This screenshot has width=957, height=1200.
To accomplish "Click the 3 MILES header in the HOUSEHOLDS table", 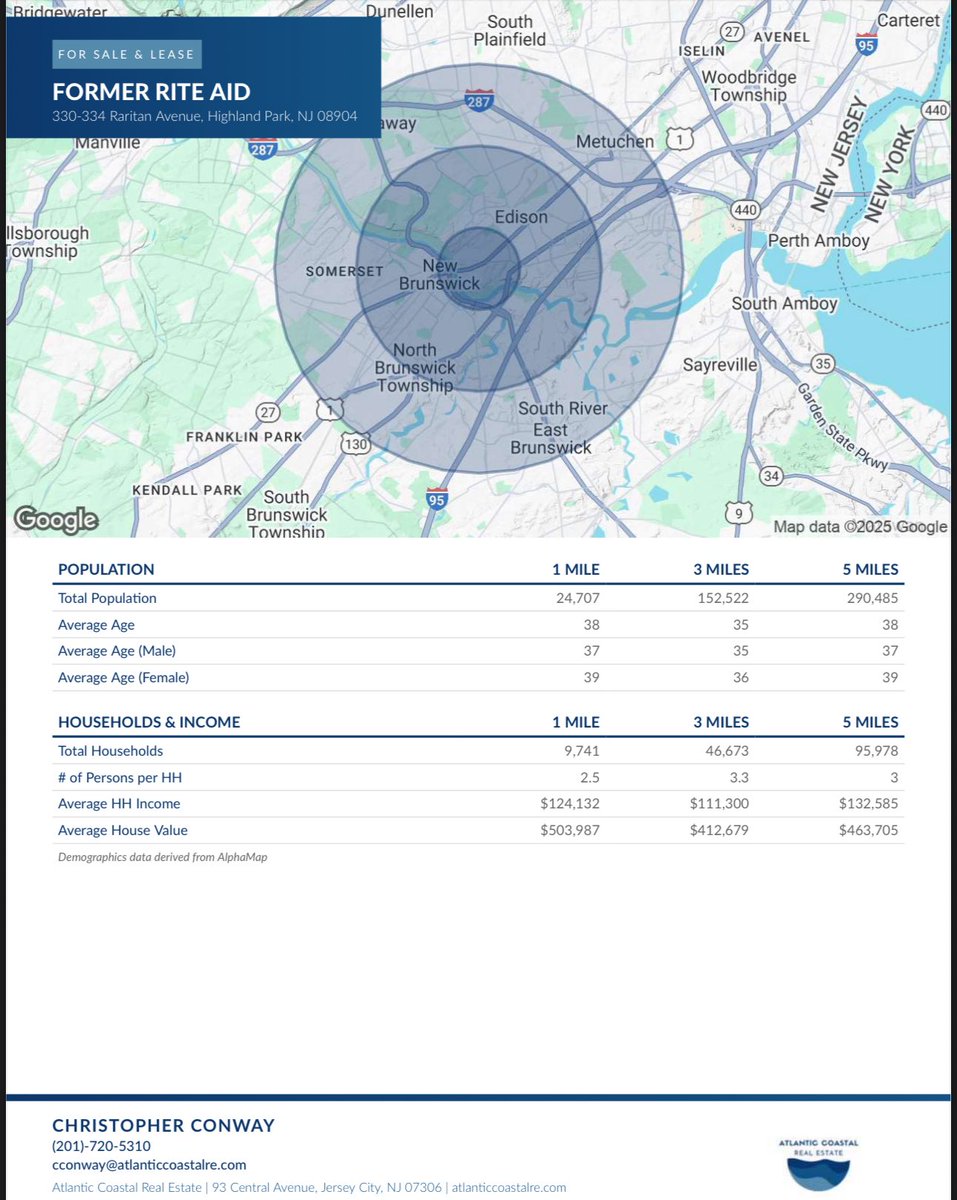I will click(719, 722).
